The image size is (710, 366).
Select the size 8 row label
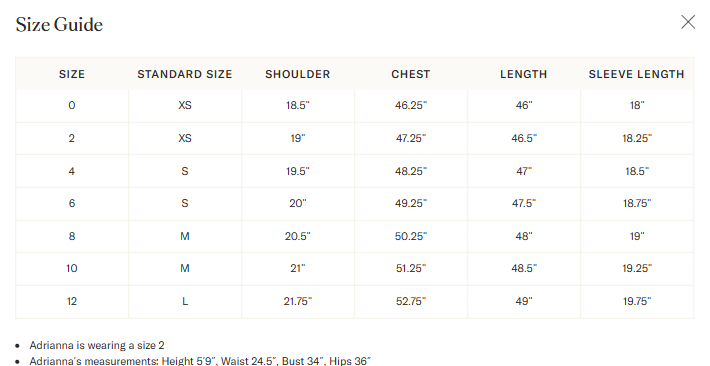point(72,236)
